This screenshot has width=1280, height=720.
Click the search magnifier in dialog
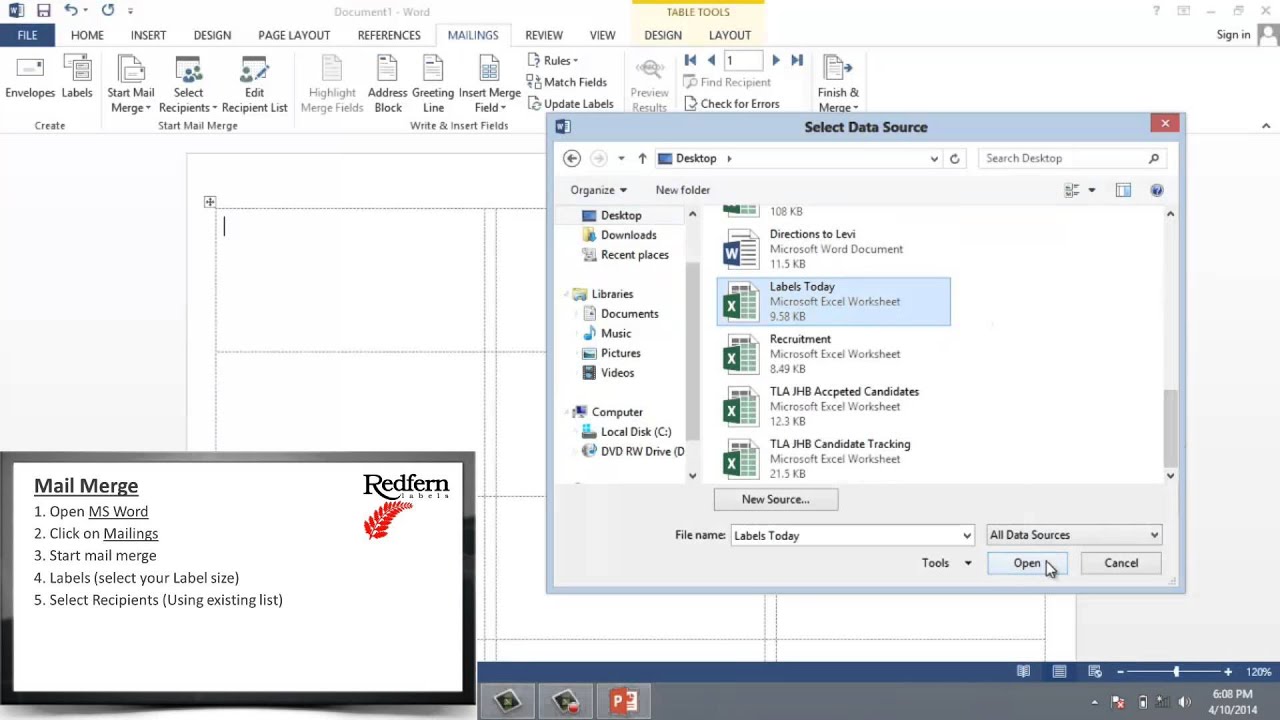tap(1153, 158)
